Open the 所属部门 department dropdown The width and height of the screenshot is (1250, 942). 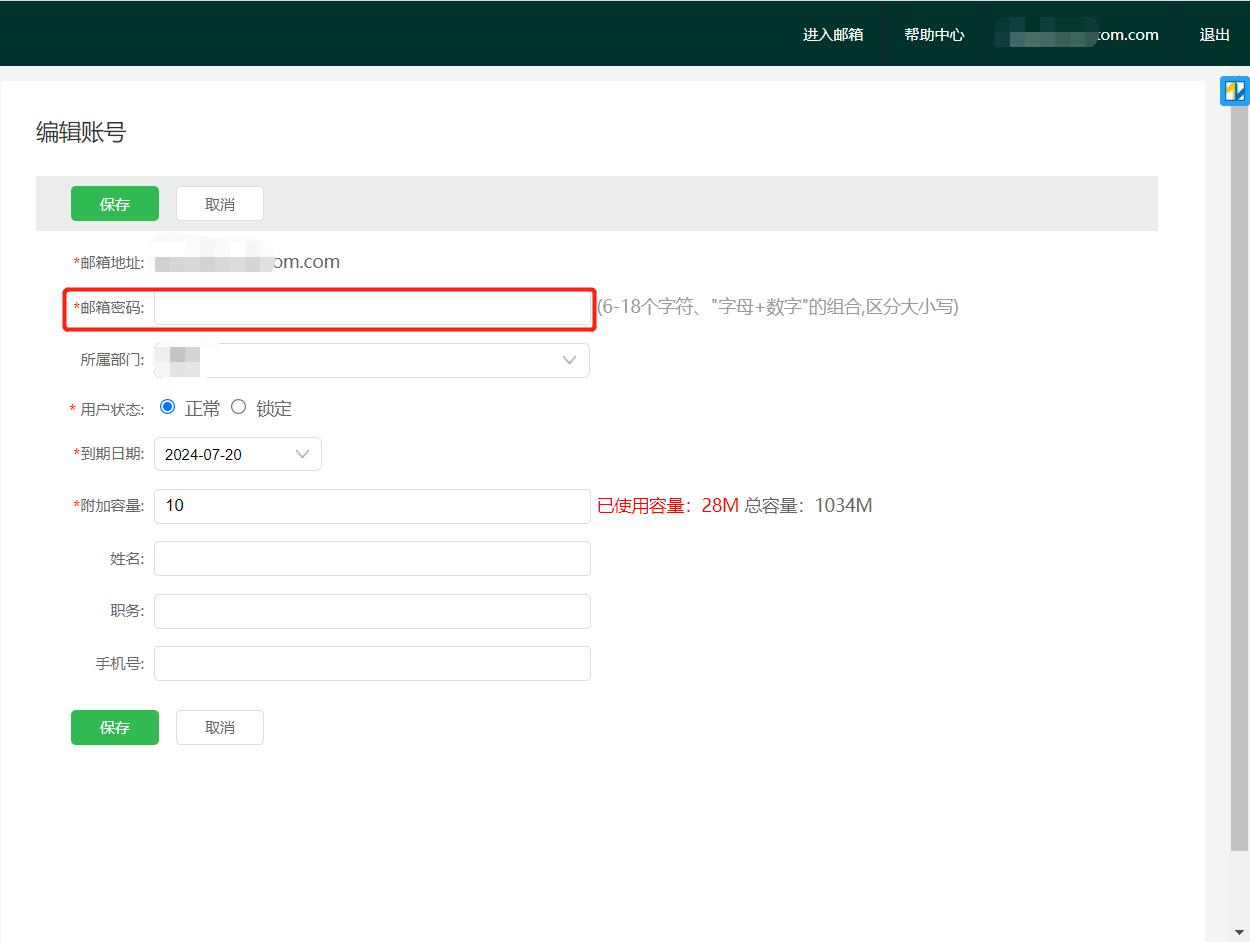pos(569,360)
